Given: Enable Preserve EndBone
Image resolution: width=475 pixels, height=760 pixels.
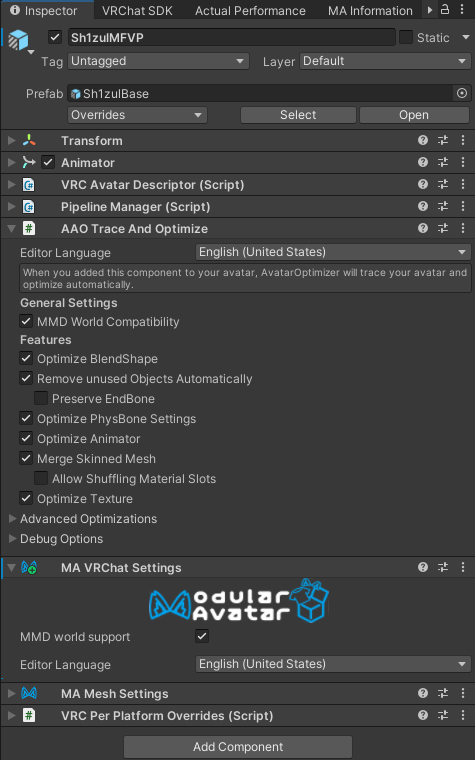Looking at the screenshot, I should tap(41, 398).
